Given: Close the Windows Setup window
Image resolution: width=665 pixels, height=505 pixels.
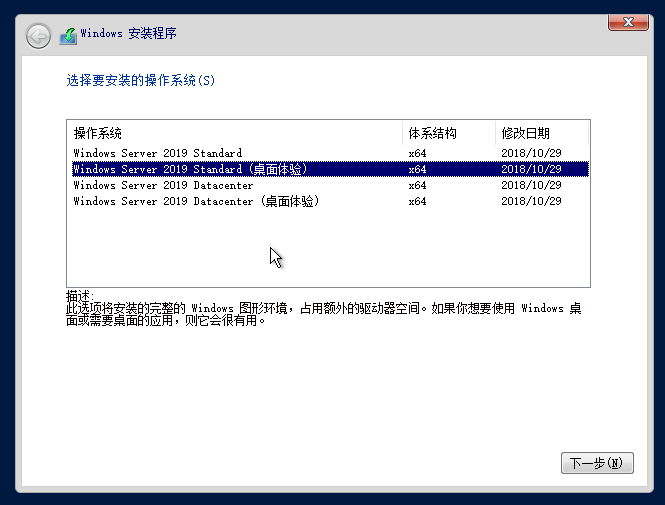Looking at the screenshot, I should [628, 22].
